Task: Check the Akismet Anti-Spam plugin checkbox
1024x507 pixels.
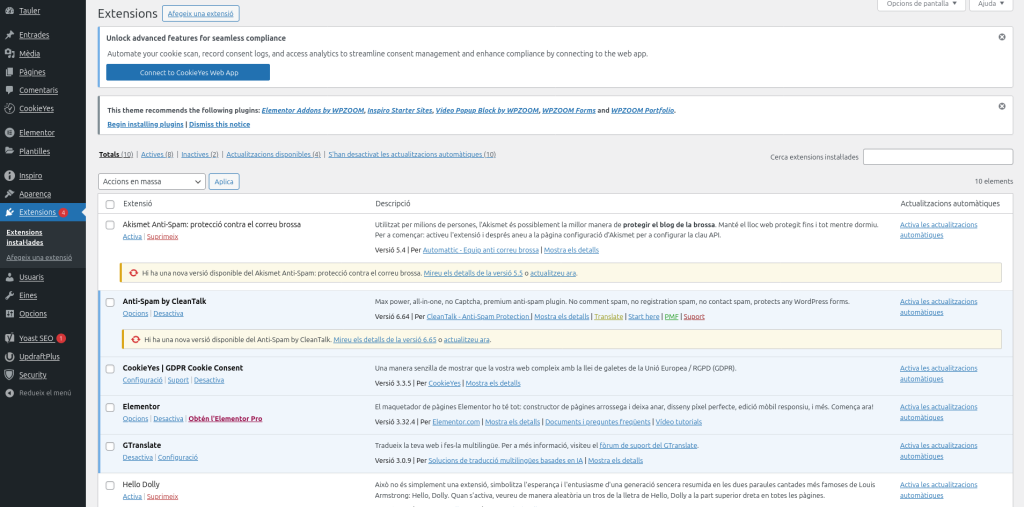Action: pos(110,225)
